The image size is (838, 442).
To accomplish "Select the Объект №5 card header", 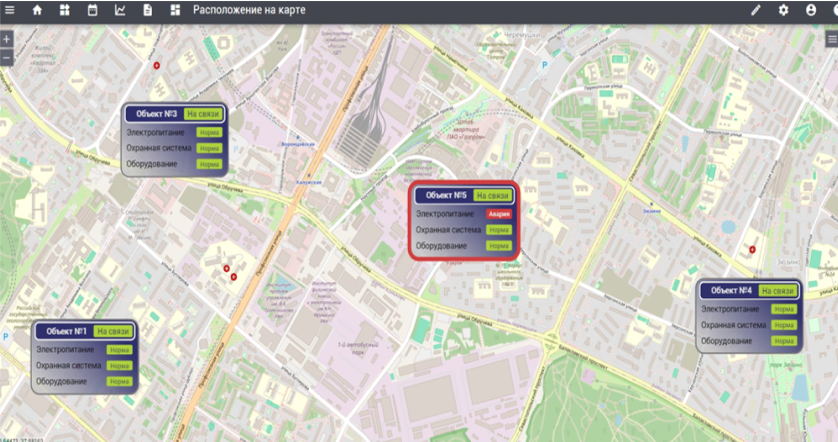I will point(464,196).
